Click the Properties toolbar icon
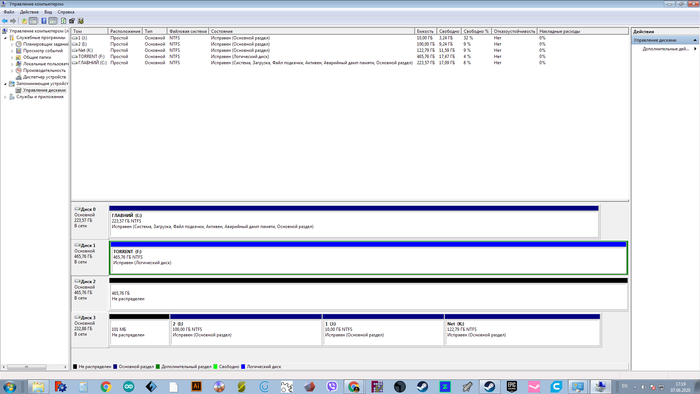This screenshot has height=394, width=700. (72, 21)
